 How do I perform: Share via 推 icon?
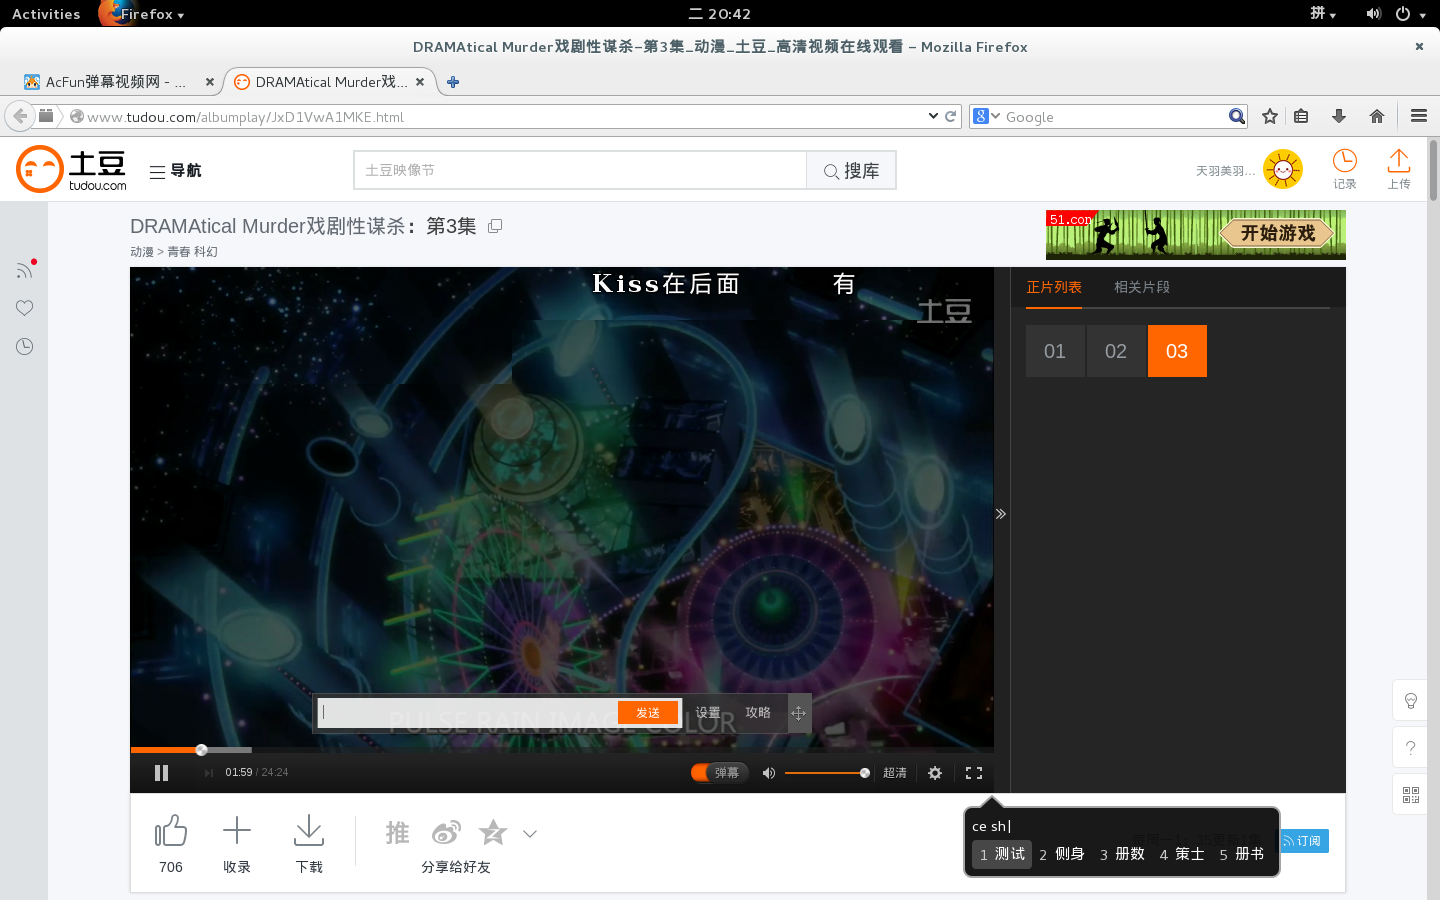[x=397, y=832]
